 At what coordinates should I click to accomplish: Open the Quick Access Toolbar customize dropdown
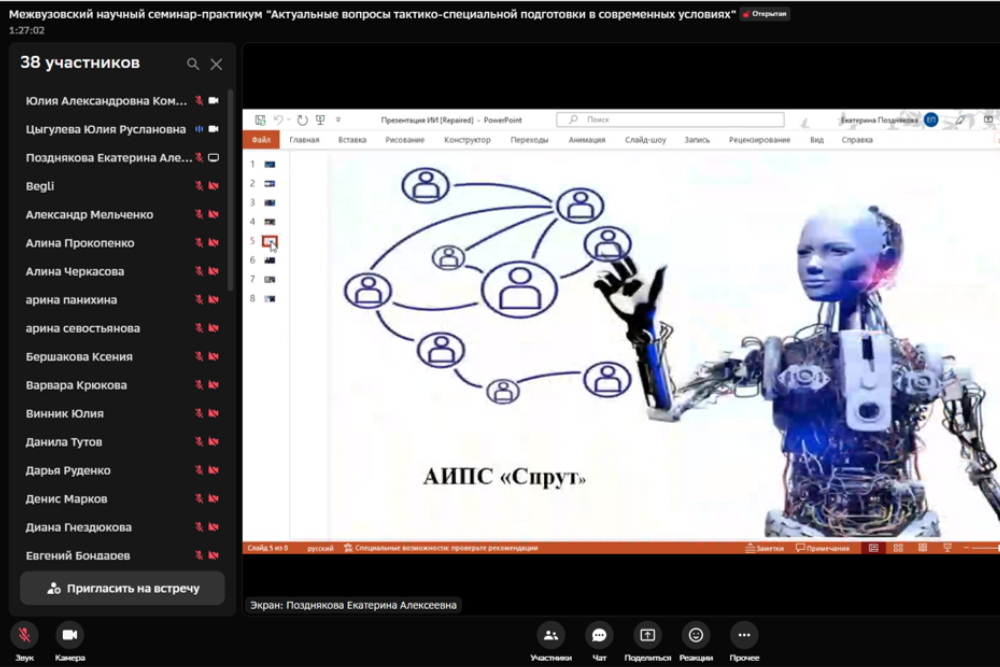(x=338, y=120)
